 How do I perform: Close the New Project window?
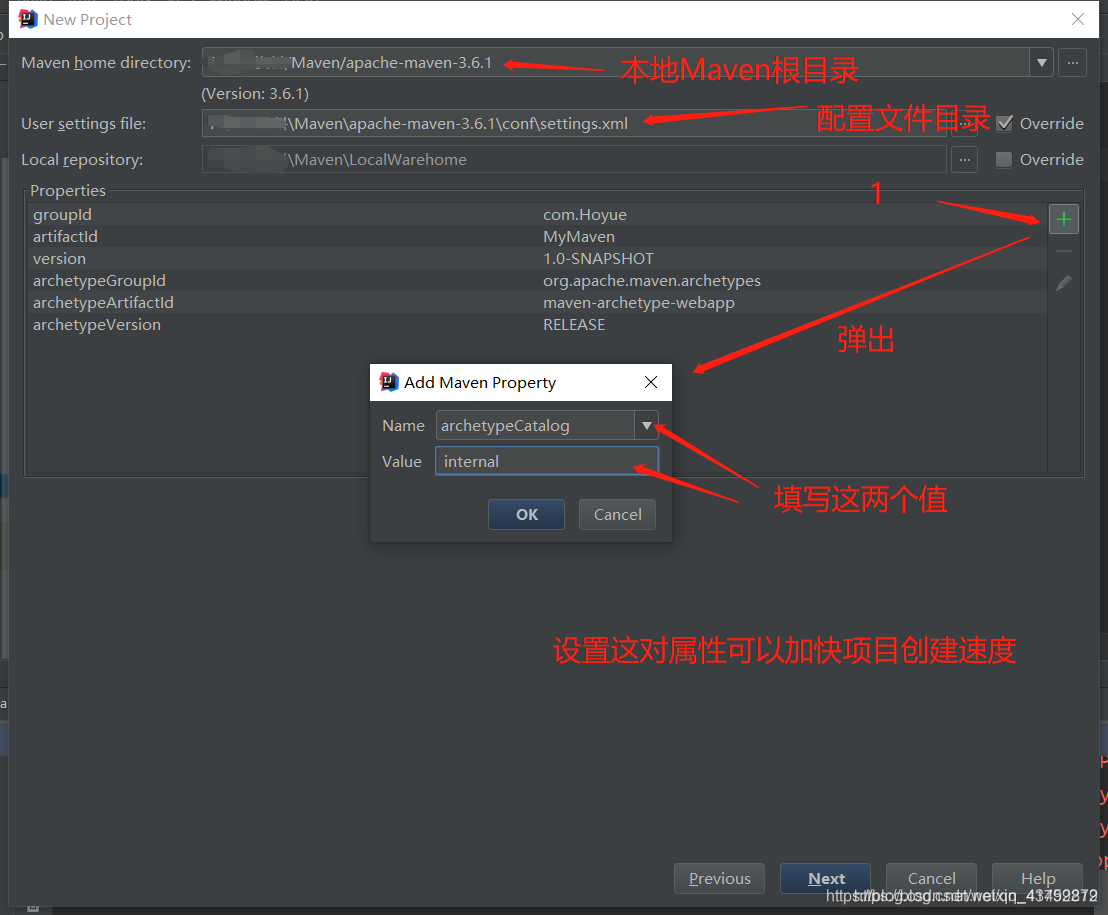click(1078, 19)
